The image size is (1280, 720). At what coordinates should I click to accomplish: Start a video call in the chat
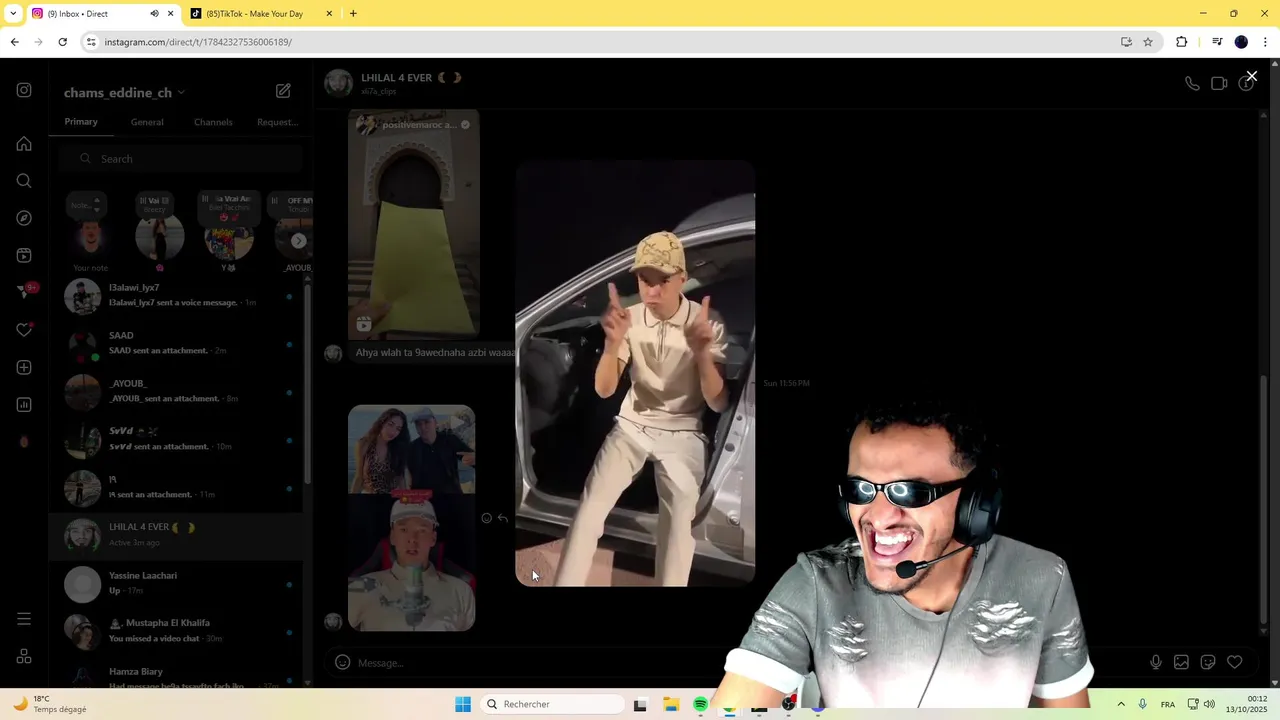coord(1219,84)
